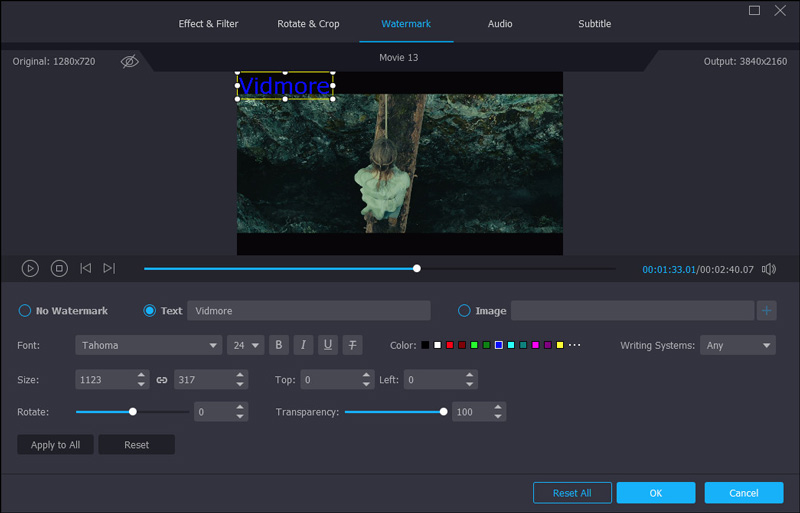This screenshot has height=513, width=800.
Task: Jump to next frame
Action: click(109, 268)
